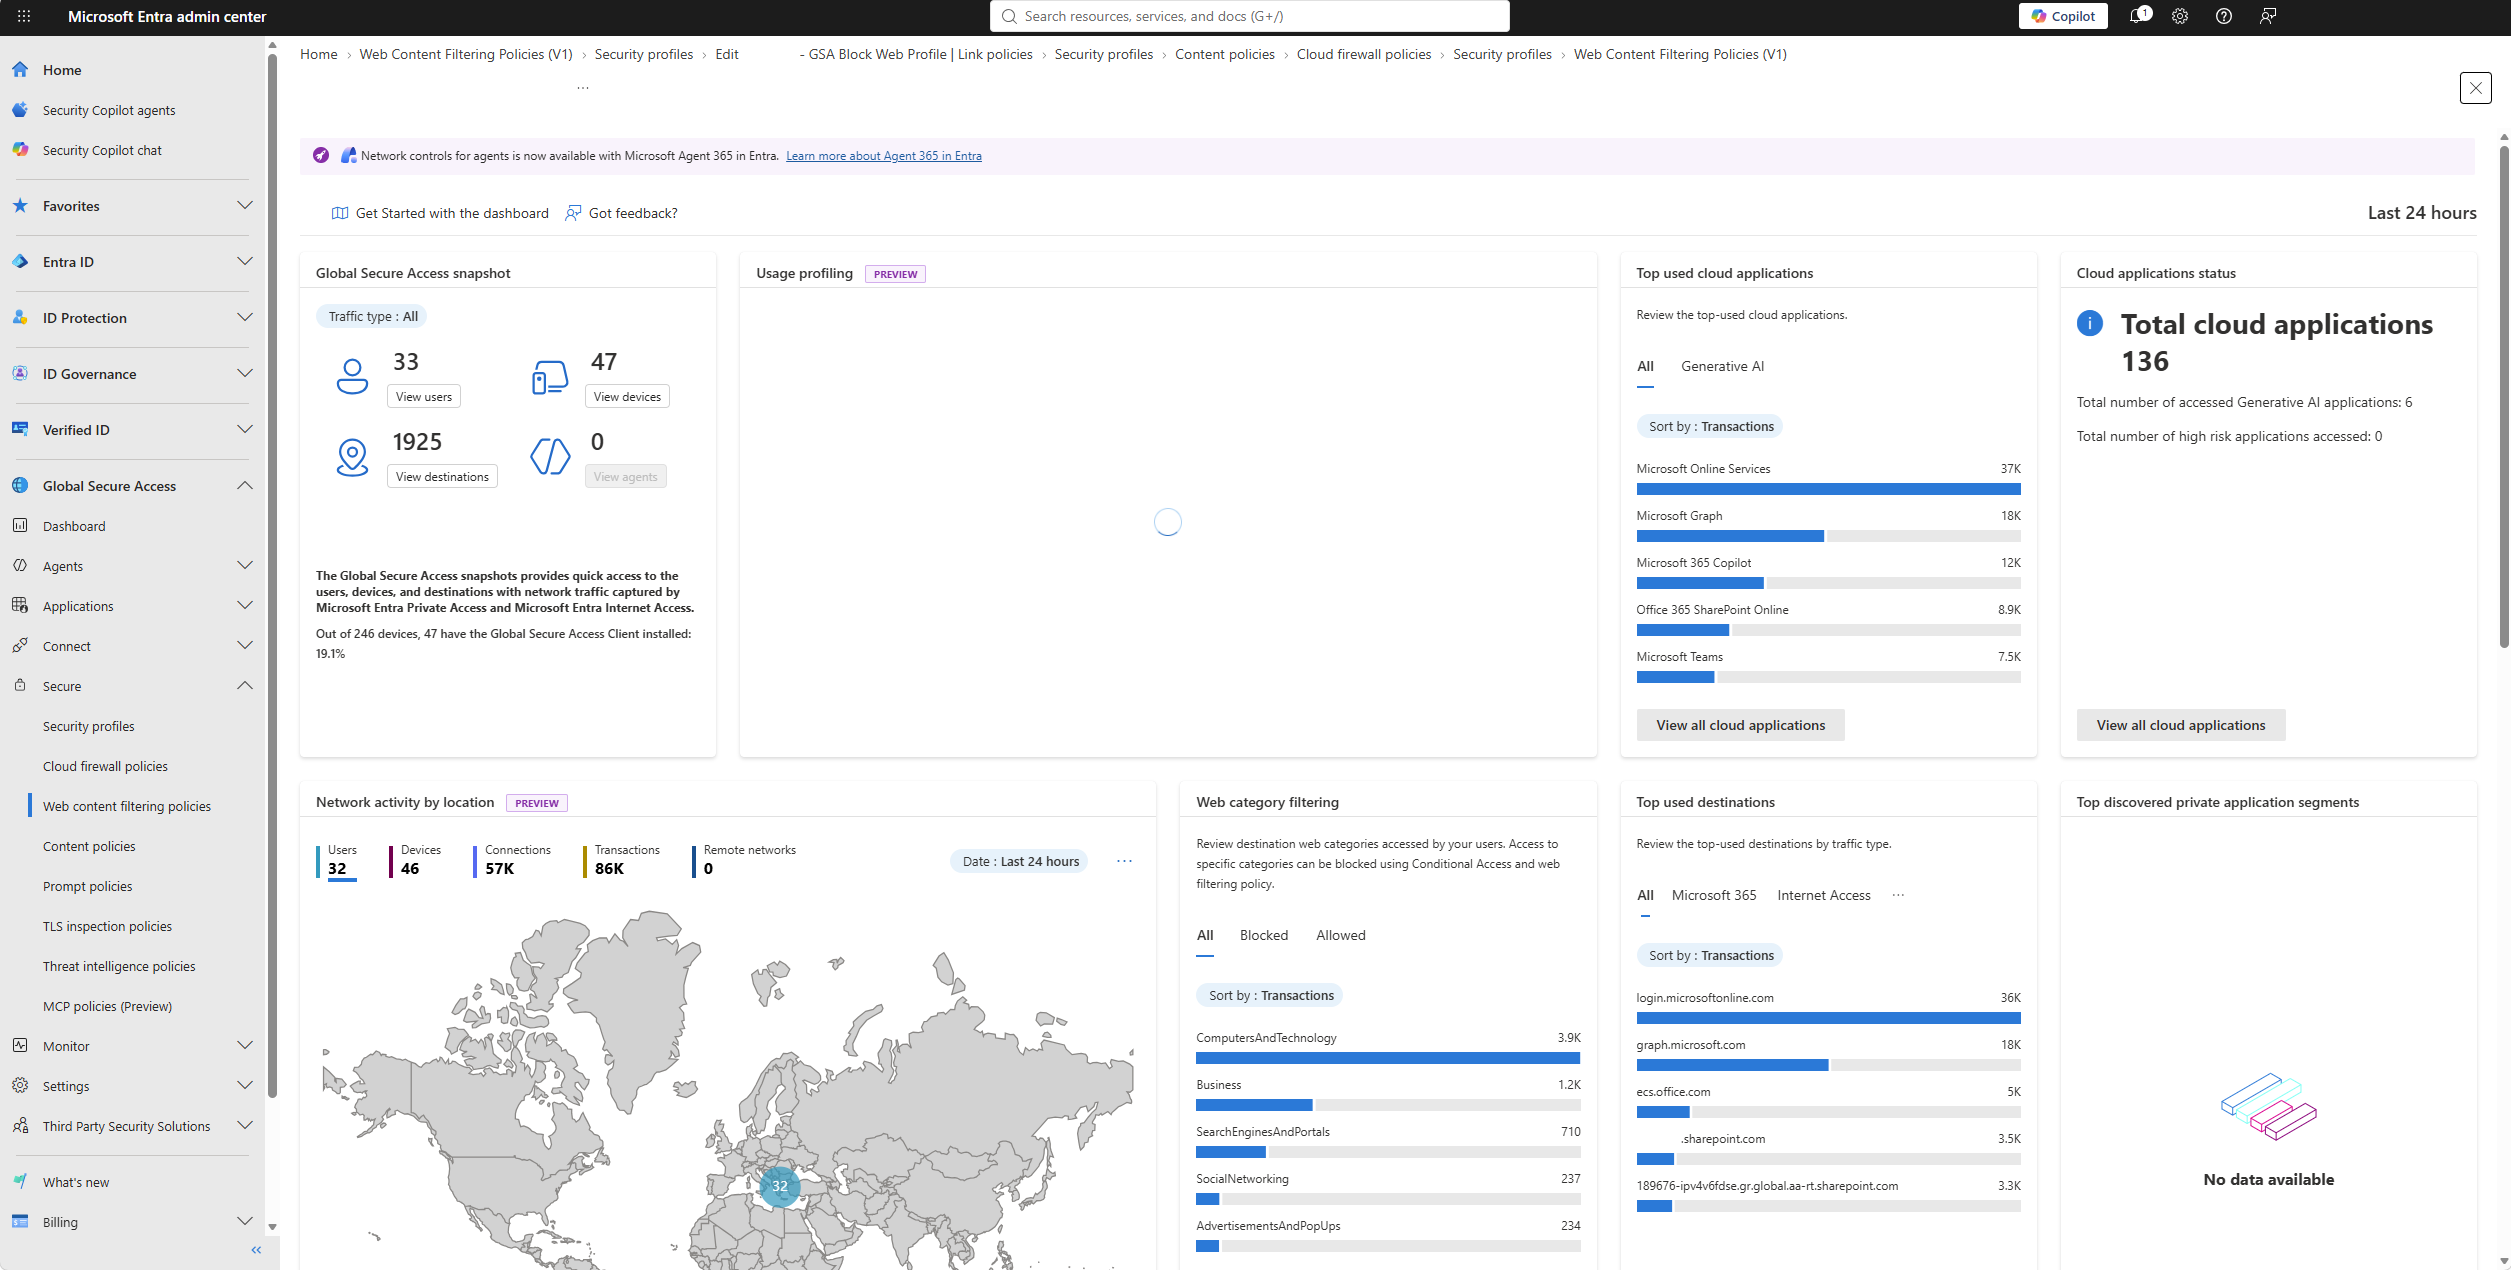Select the Generative AI tab
This screenshot has width=2511, height=1270.
pyautogui.click(x=1722, y=366)
